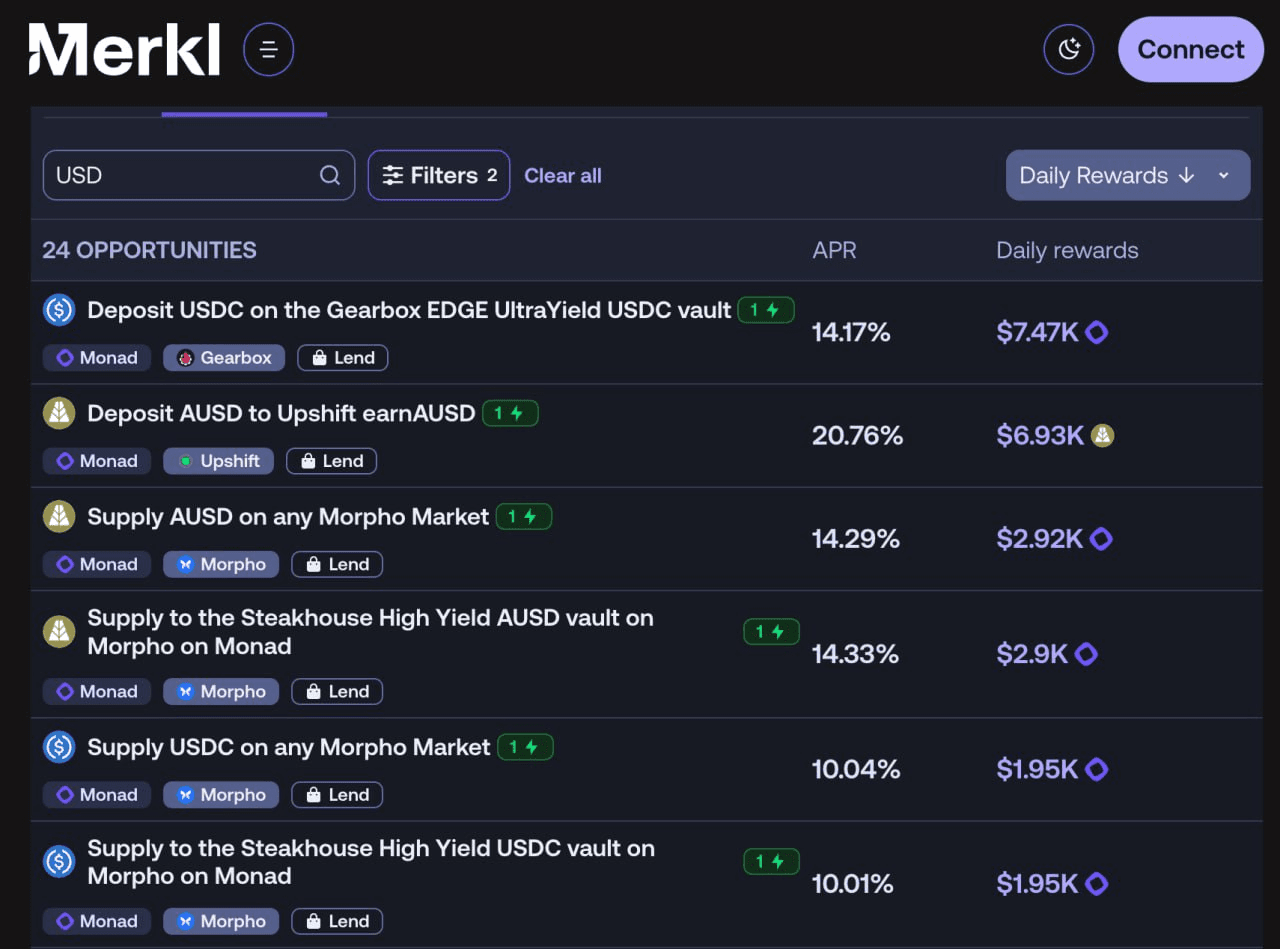
Task: Click the campaign badge on Gearbox vault row
Action: coord(765,311)
